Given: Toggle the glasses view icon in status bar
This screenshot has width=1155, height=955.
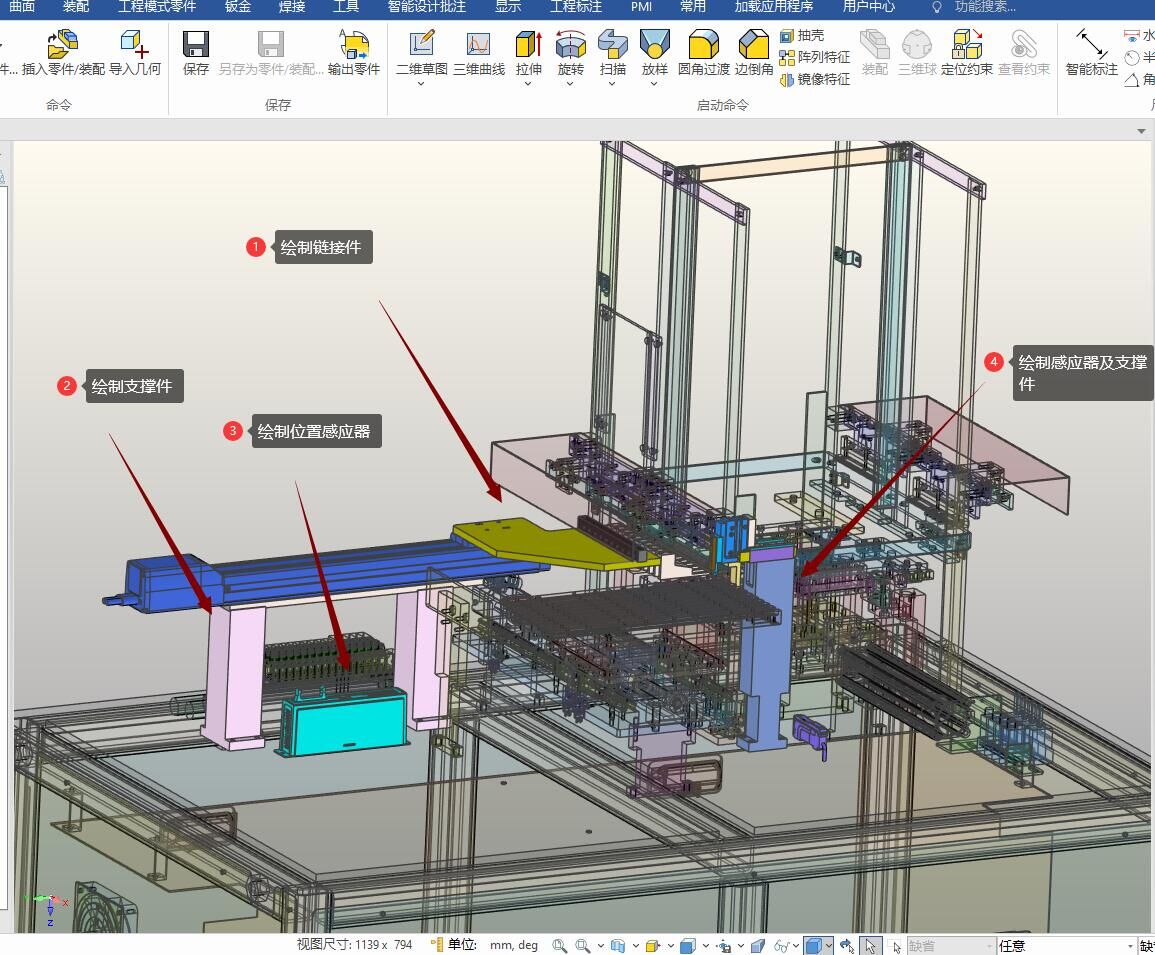Looking at the screenshot, I should [x=782, y=945].
